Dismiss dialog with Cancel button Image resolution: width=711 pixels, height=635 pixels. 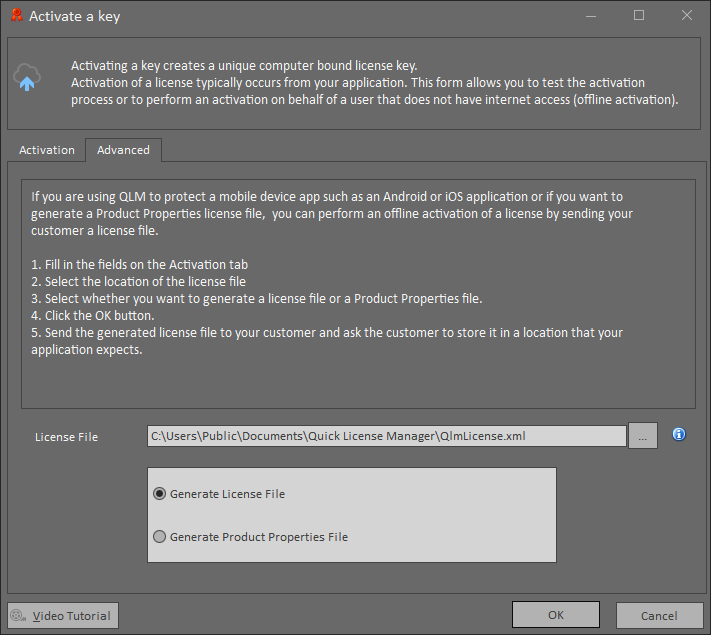[x=659, y=615]
